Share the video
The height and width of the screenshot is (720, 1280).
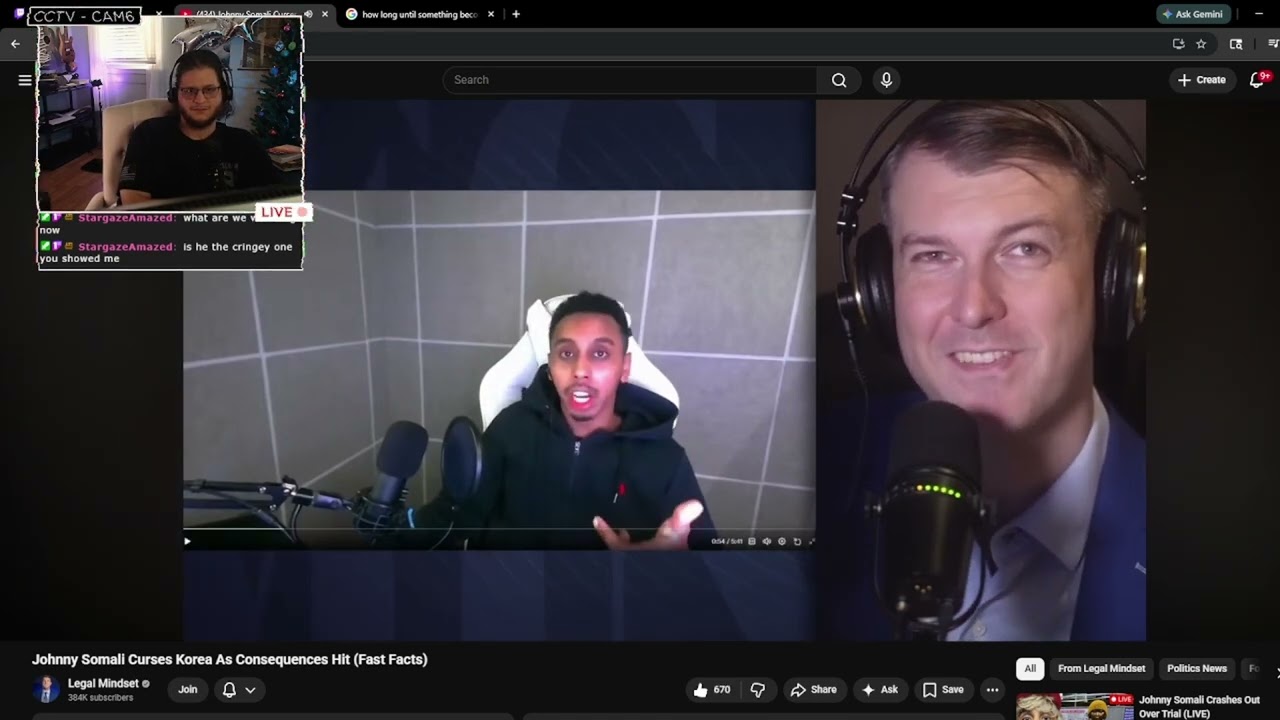(x=813, y=689)
